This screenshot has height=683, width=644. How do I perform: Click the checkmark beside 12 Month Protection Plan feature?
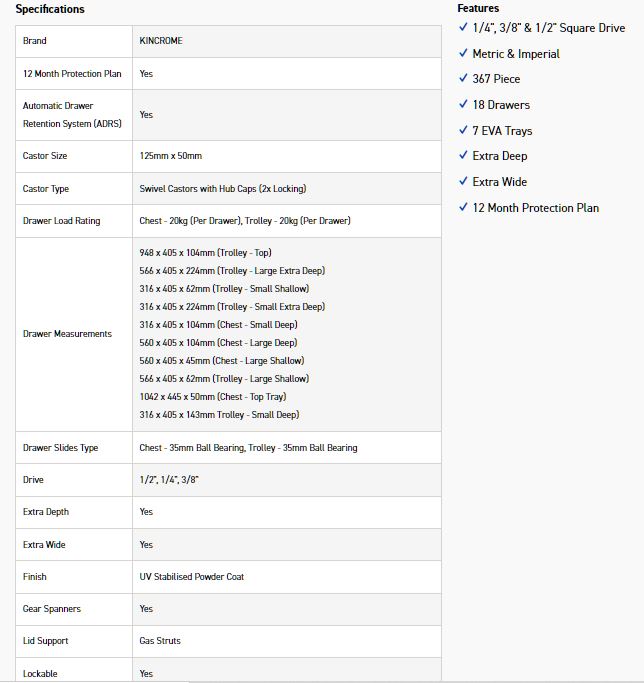click(463, 208)
